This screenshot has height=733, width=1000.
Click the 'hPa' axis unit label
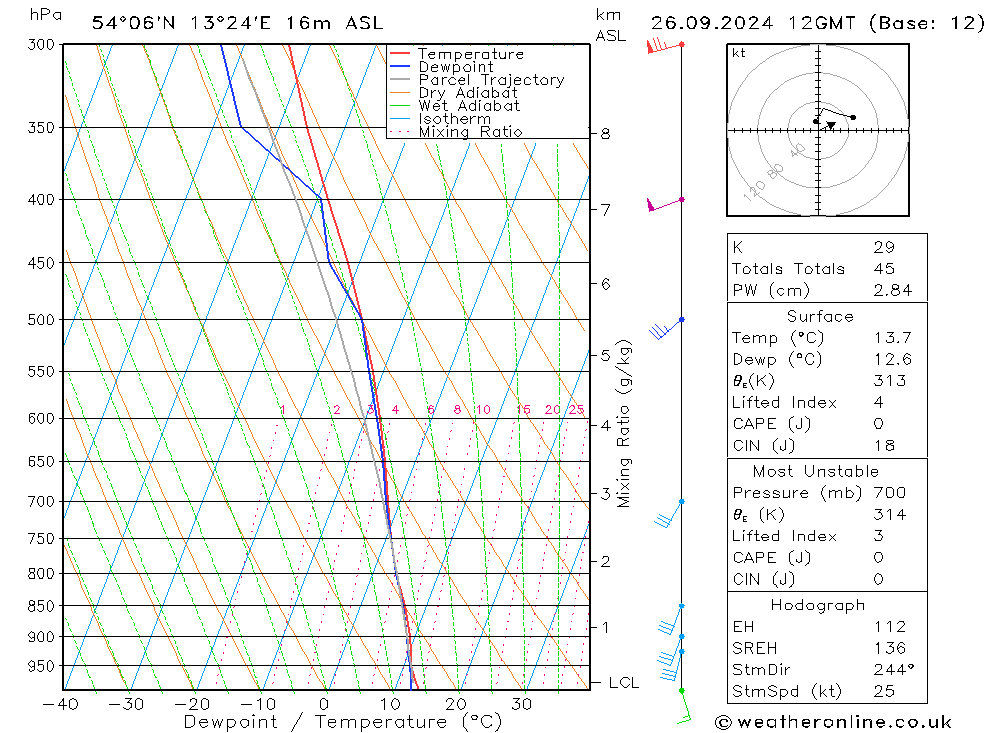point(46,15)
